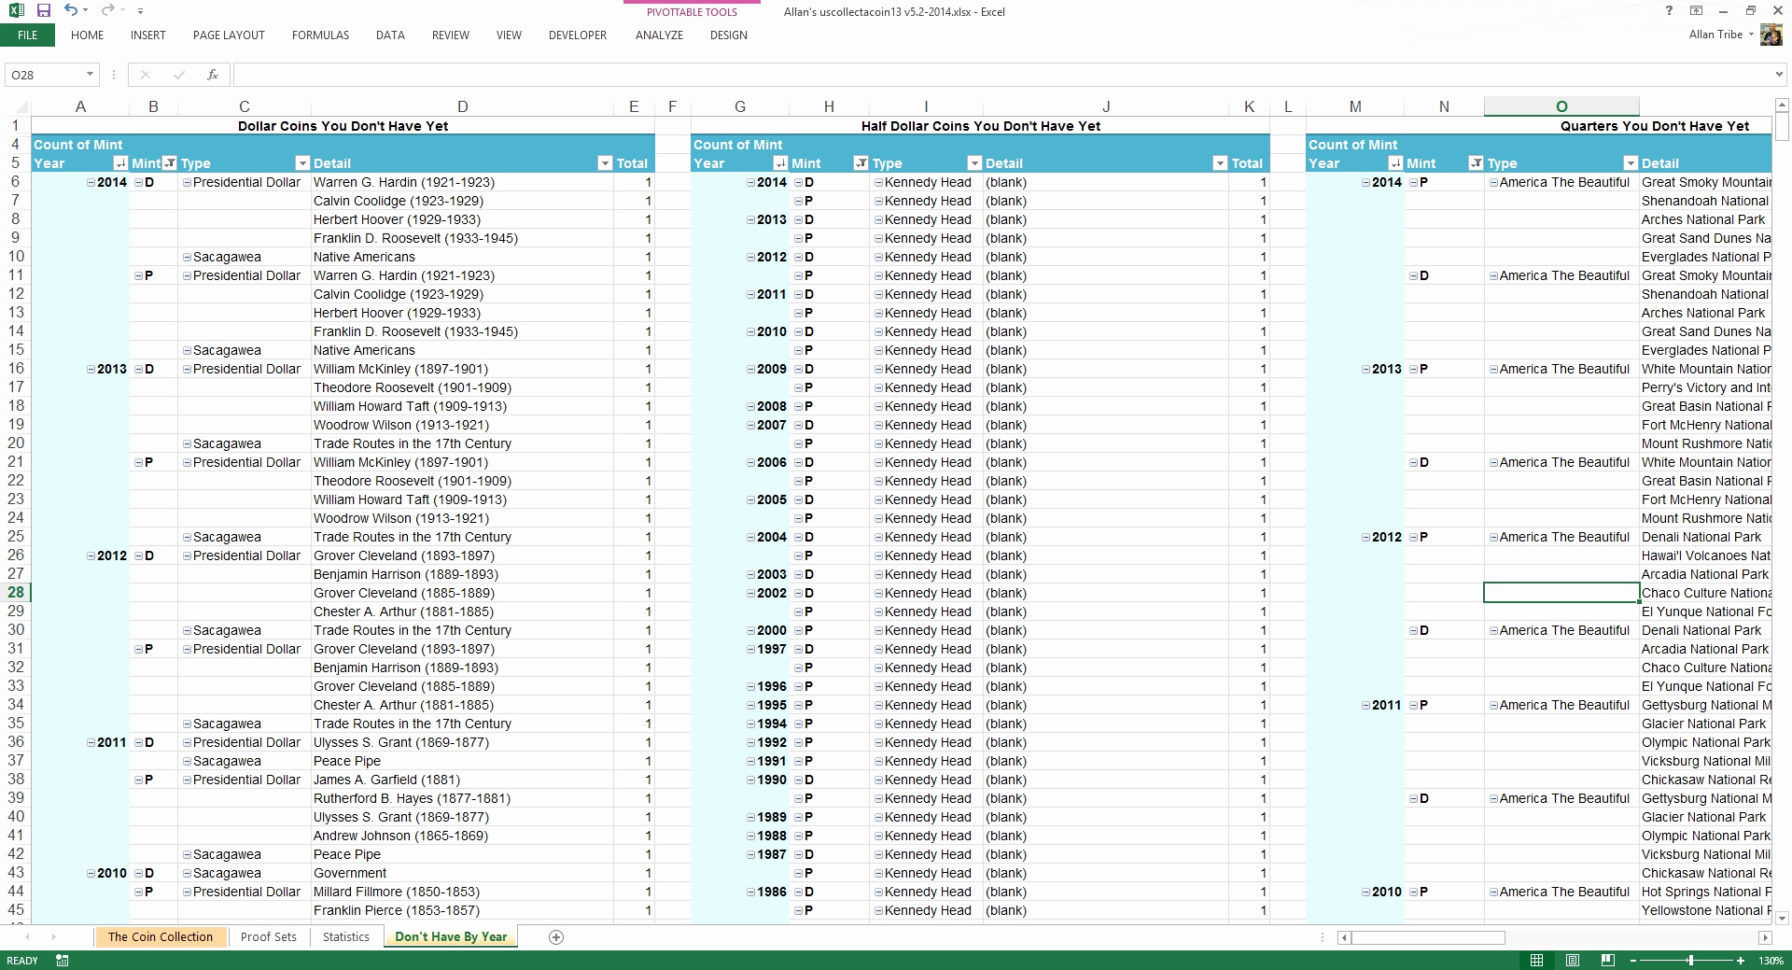Image resolution: width=1792 pixels, height=970 pixels.
Task: Open Ribbon Display Options
Action: pos(1696,11)
